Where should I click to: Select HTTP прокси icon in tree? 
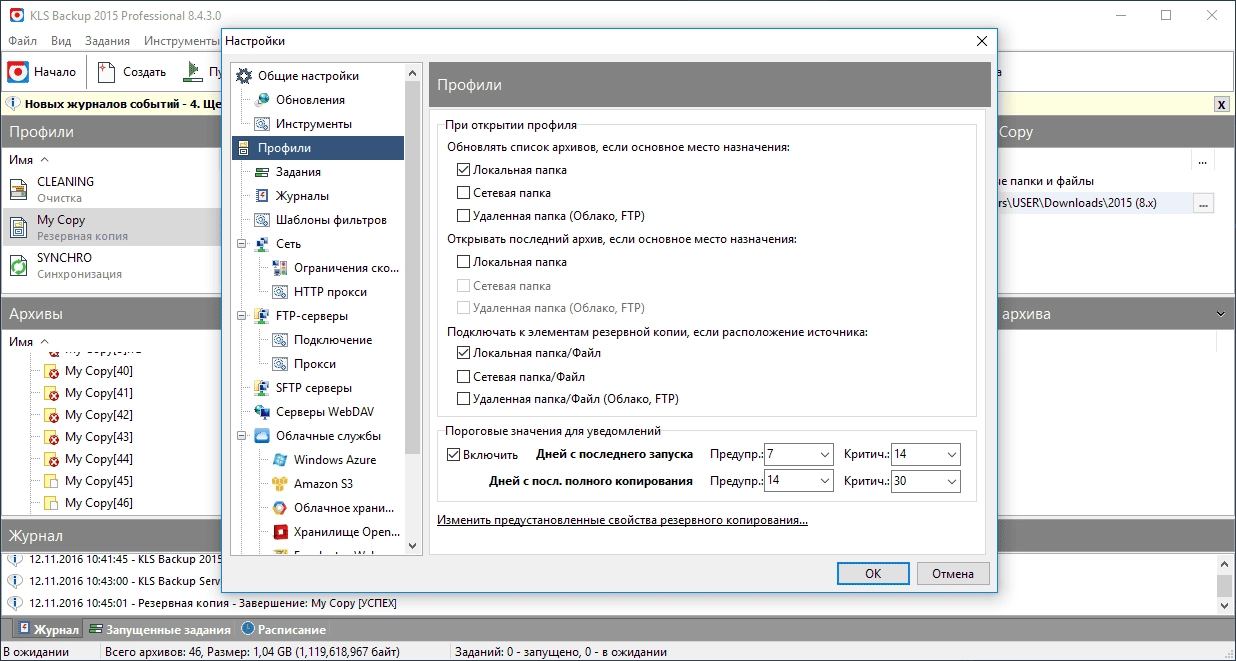(280, 292)
